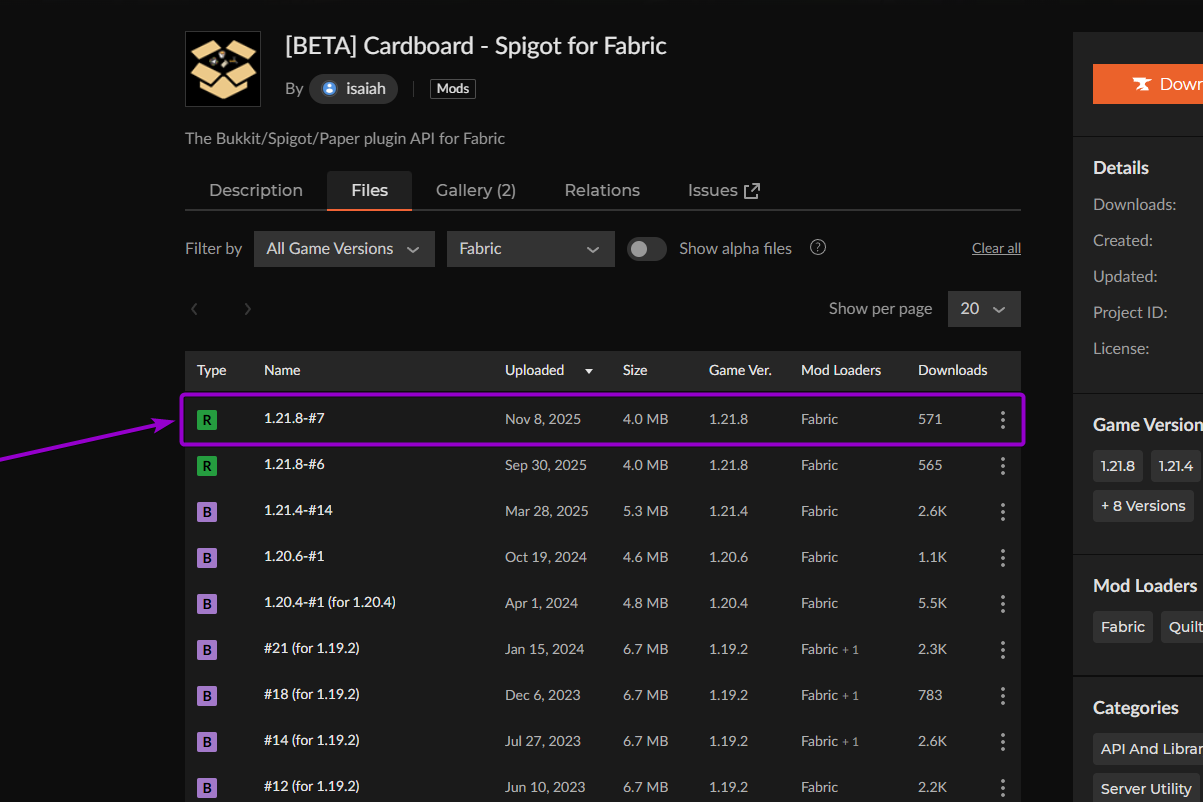Viewport: 1203px width, 802px height.
Task: Change the Show per page count dropdown
Action: point(983,309)
